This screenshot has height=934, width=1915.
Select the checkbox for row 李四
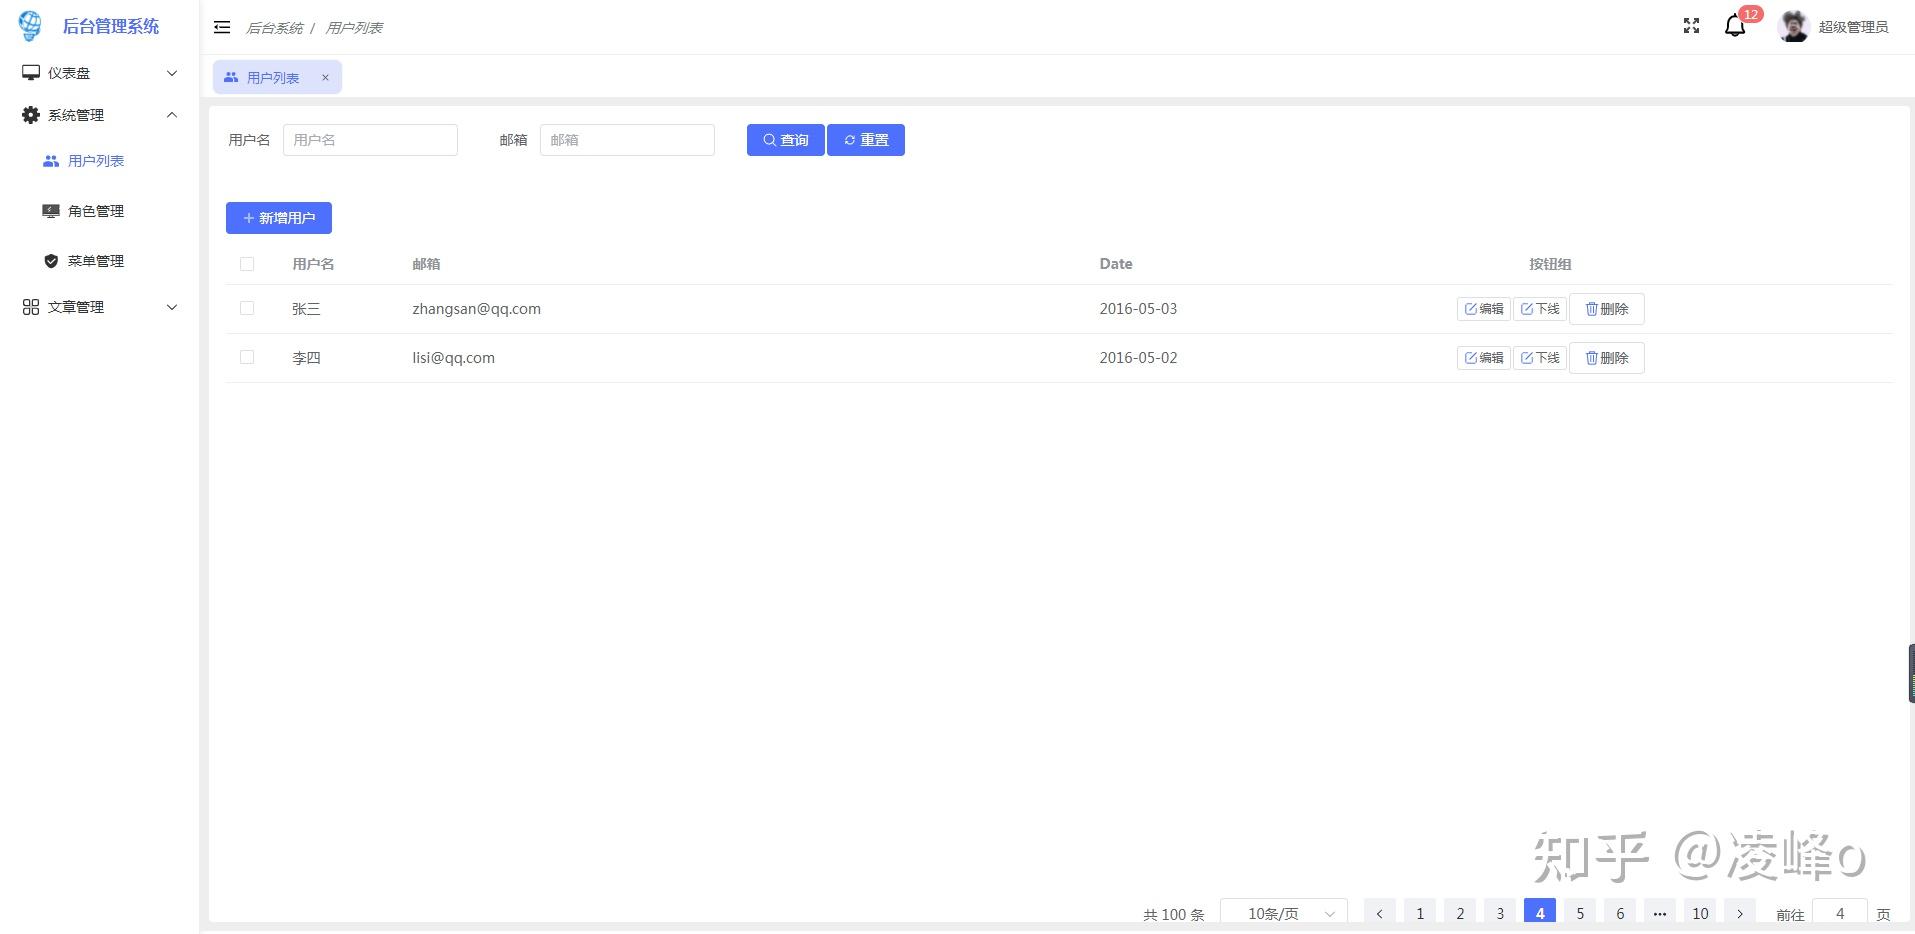pyautogui.click(x=247, y=357)
